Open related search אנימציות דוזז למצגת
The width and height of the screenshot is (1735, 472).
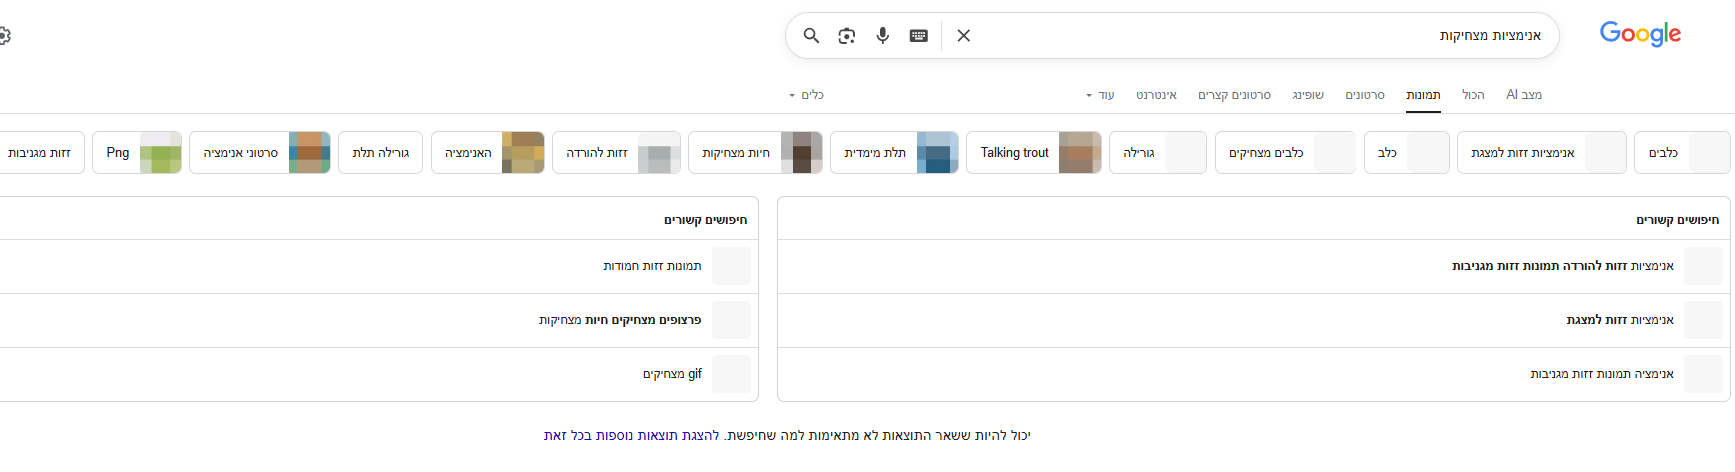tap(1619, 320)
